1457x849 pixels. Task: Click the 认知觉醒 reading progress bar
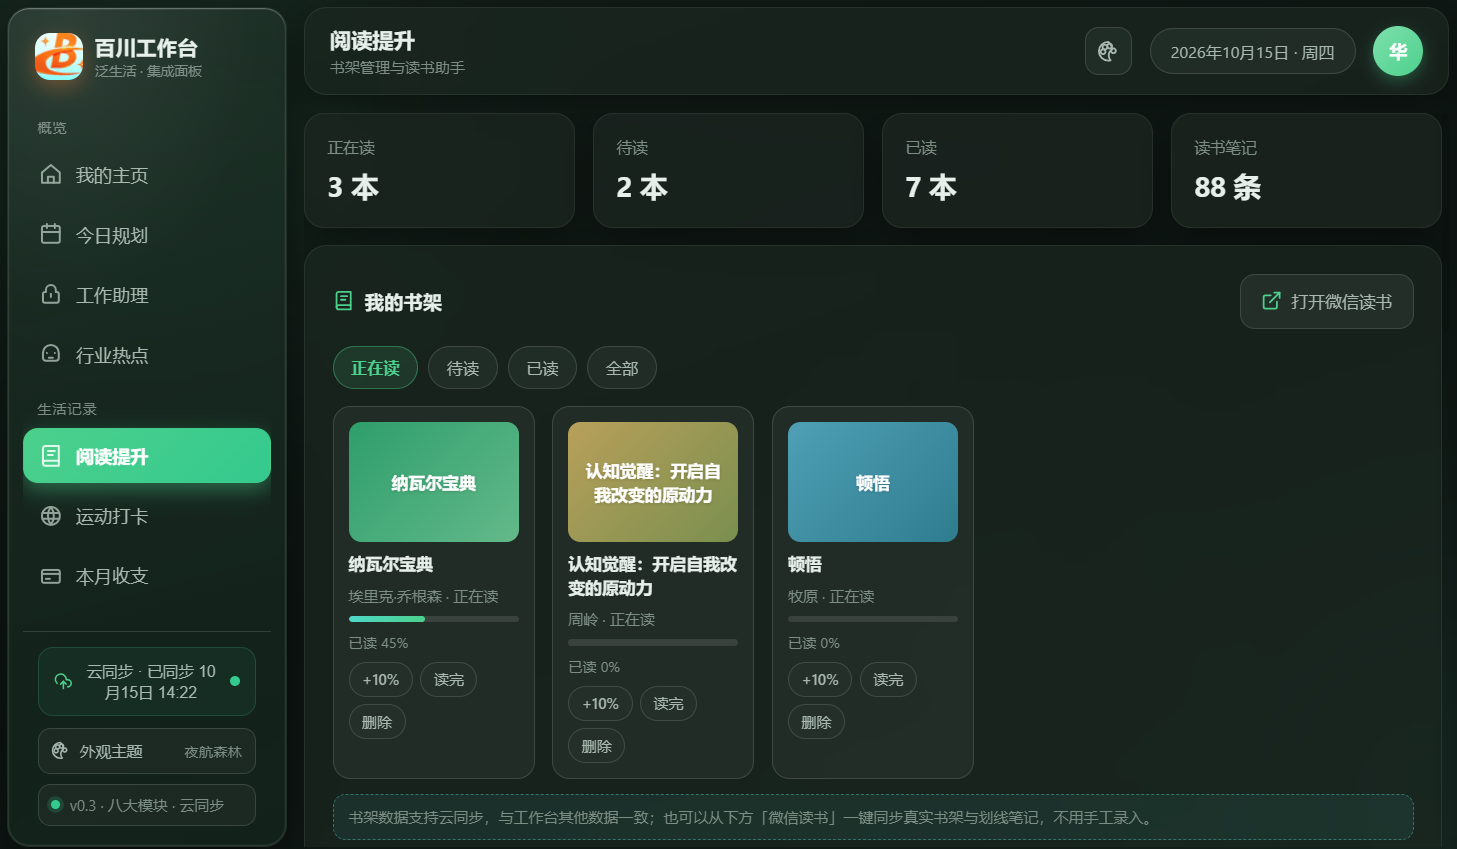(x=653, y=643)
